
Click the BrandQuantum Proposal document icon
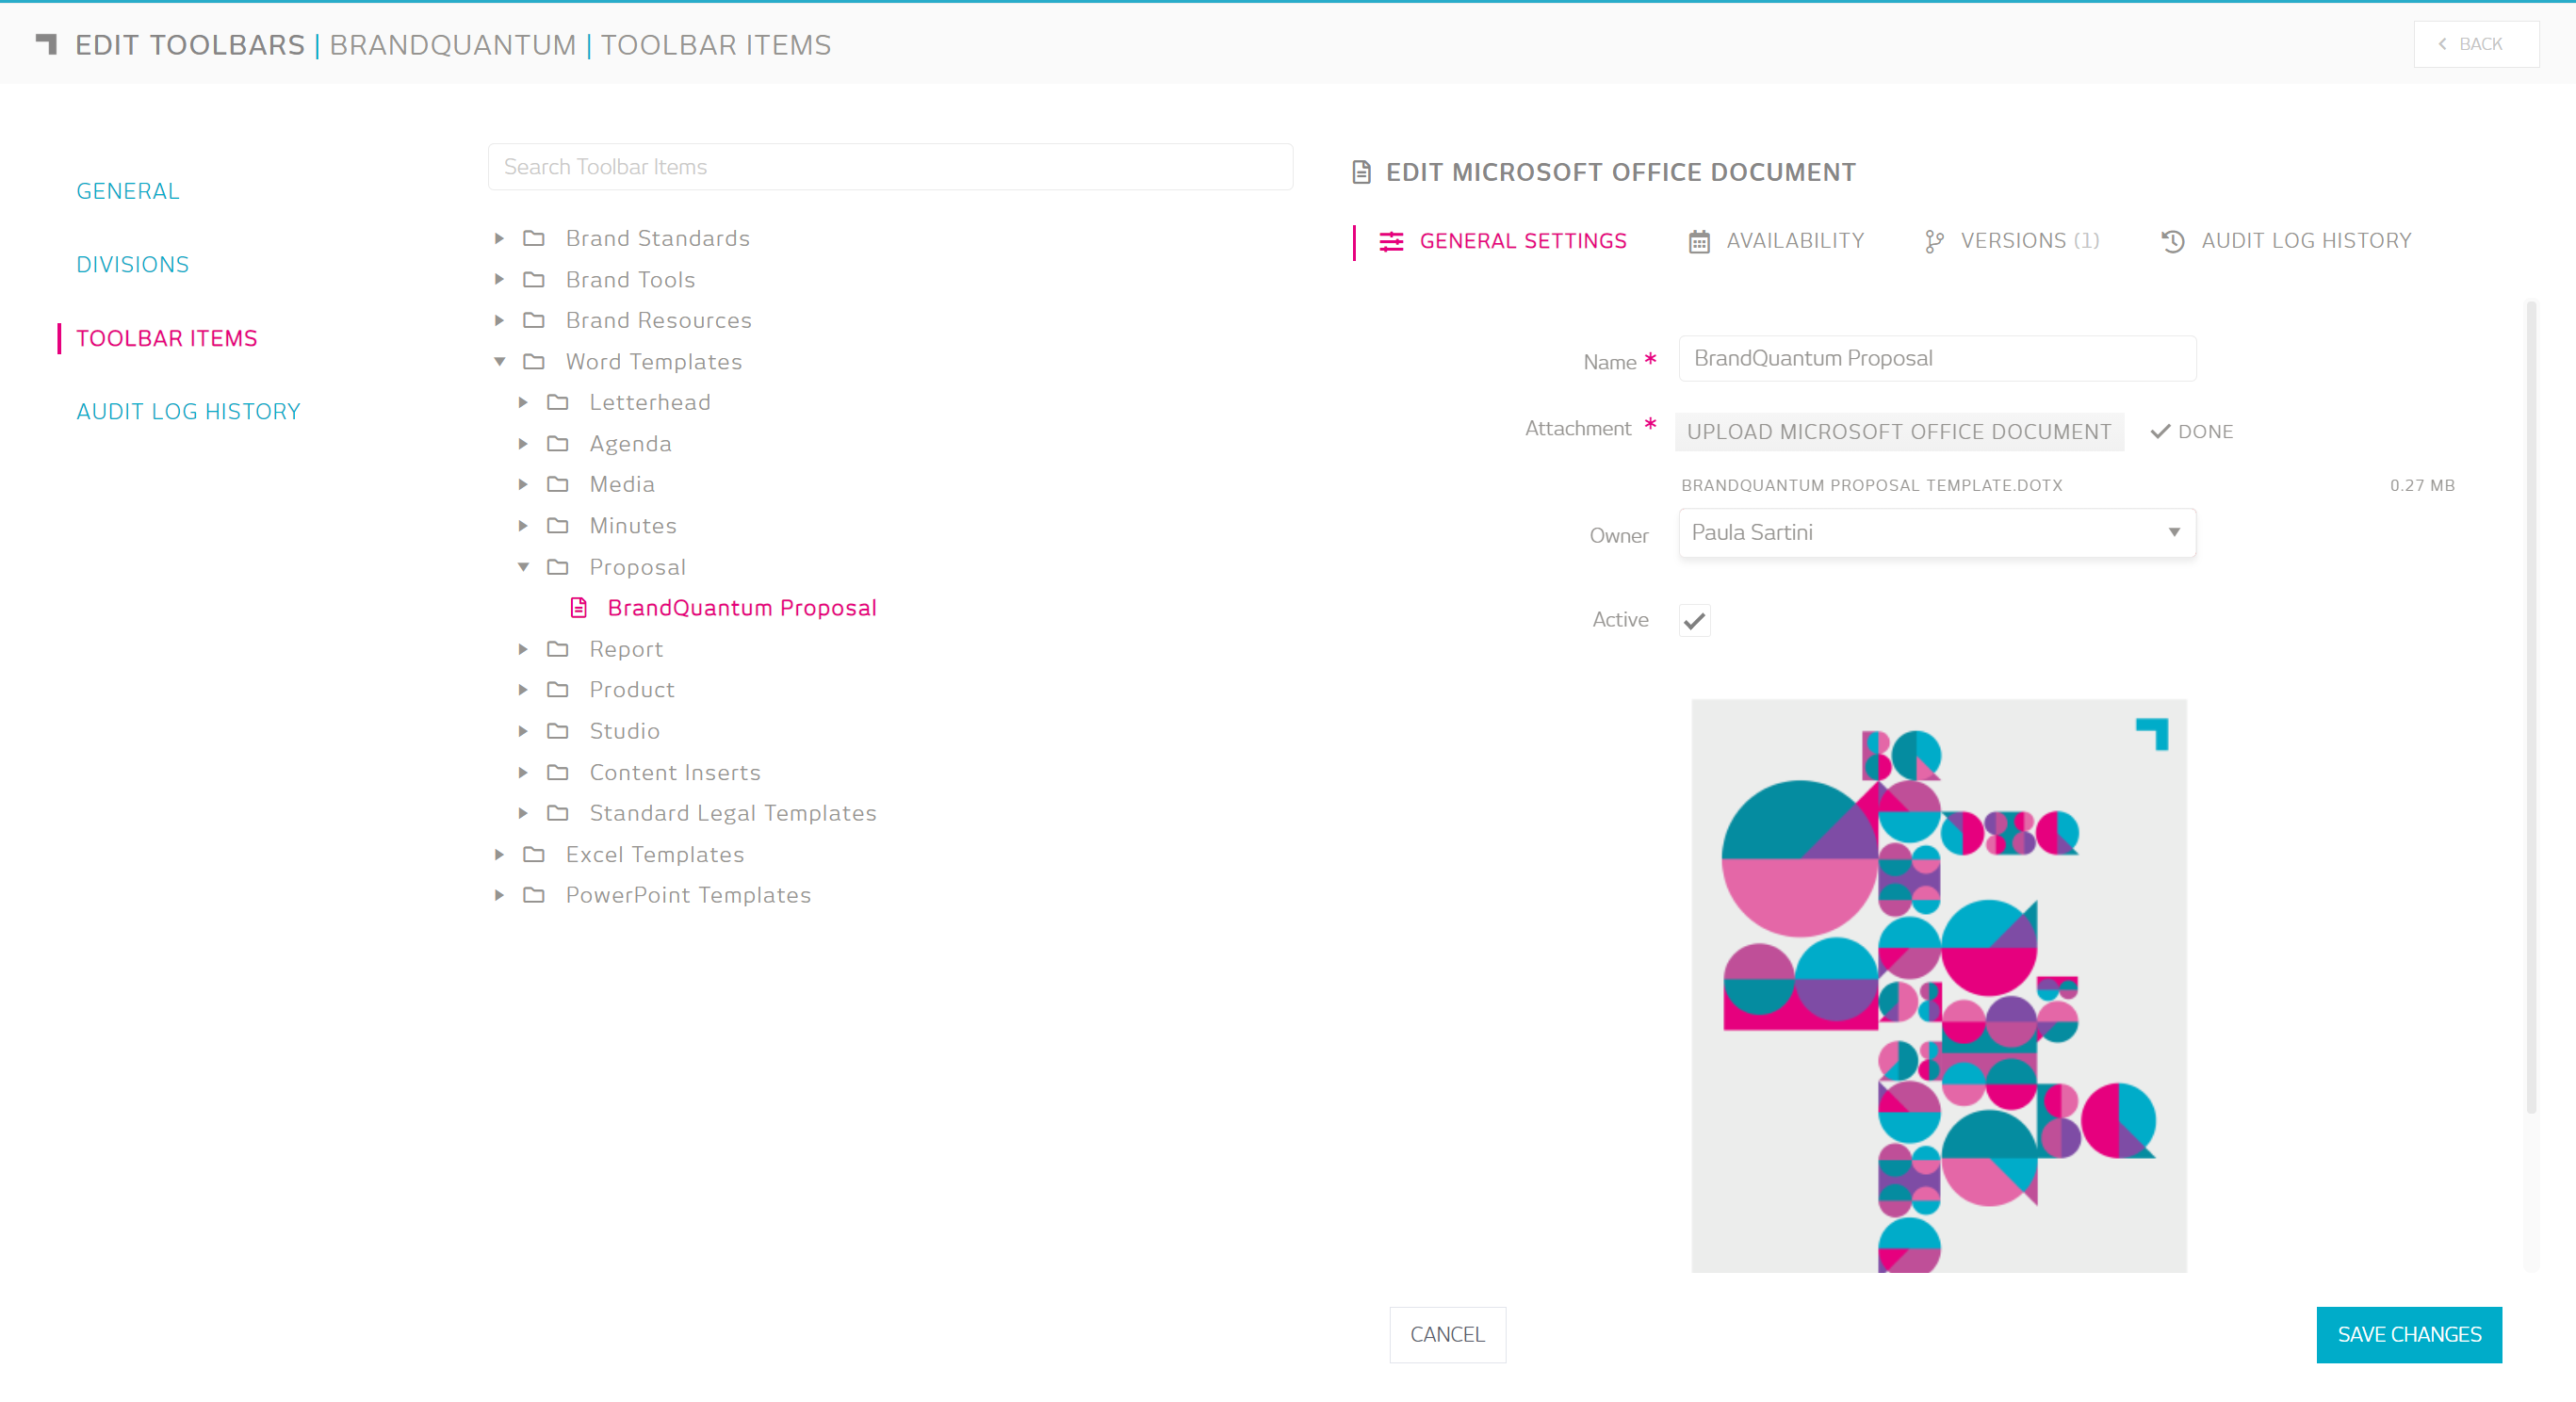(x=578, y=607)
